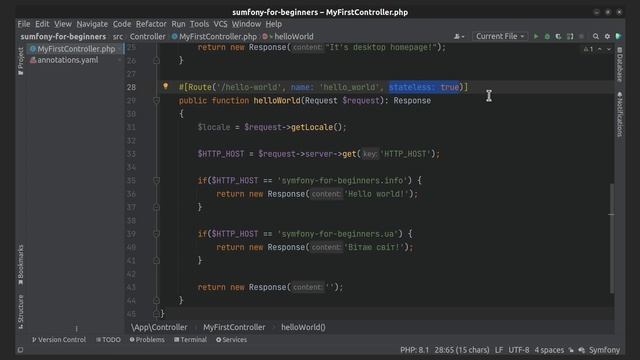Image resolution: width=640 pixels, height=360 pixels.
Task: Open the Current File run configuration dropdown
Action: [x=500, y=36]
